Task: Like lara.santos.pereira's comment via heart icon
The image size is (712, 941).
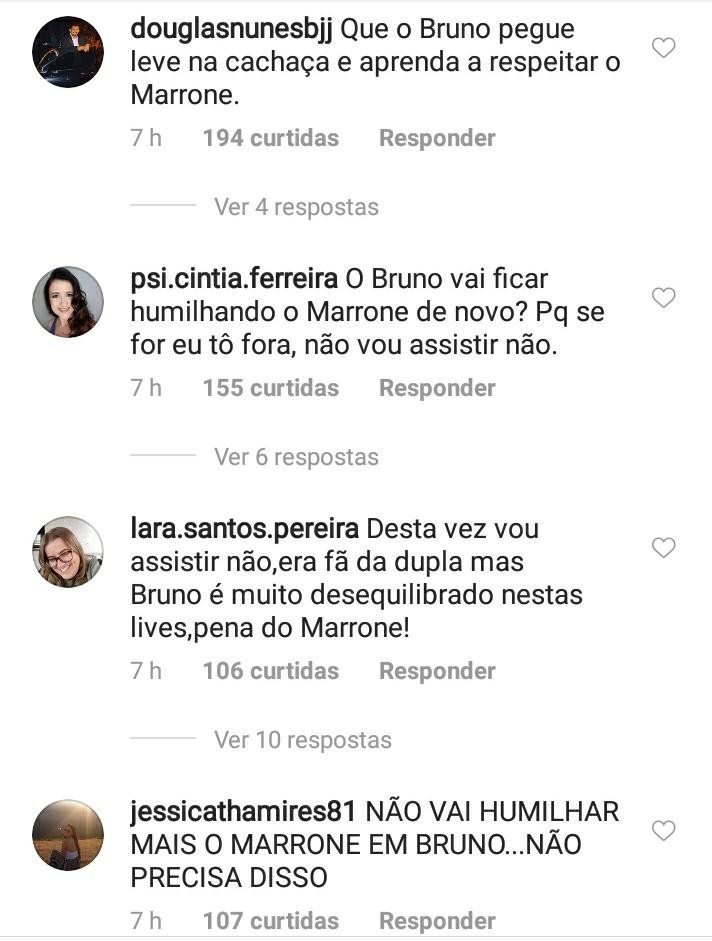Action: coord(663,547)
